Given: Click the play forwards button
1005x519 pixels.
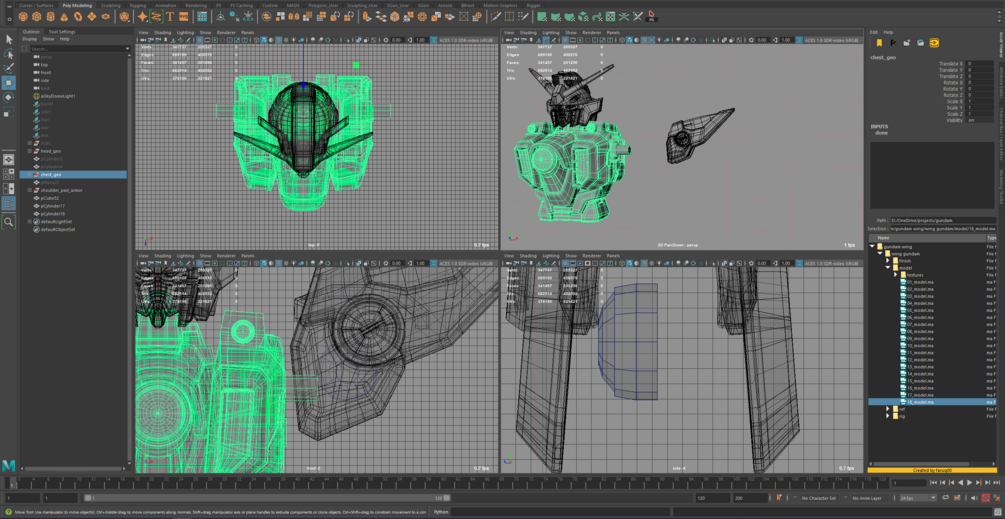Looking at the screenshot, I should pyautogui.click(x=969, y=482).
